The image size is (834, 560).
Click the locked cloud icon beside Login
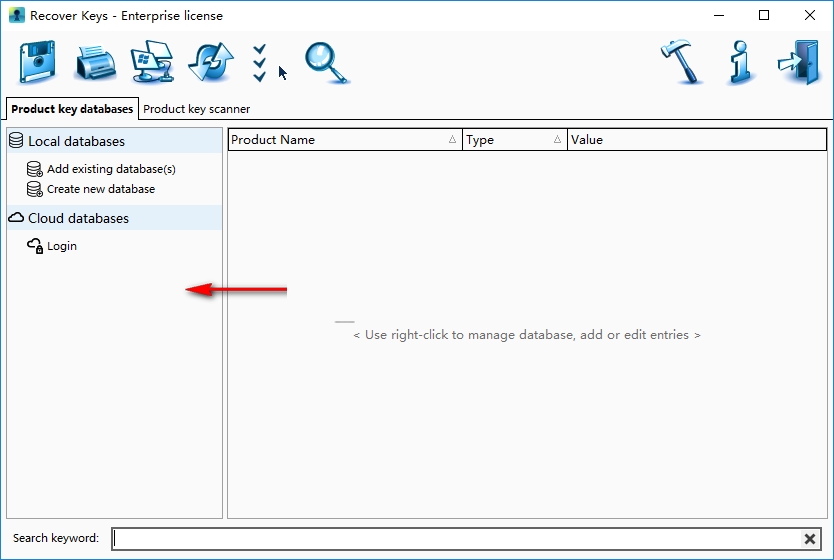(x=35, y=246)
